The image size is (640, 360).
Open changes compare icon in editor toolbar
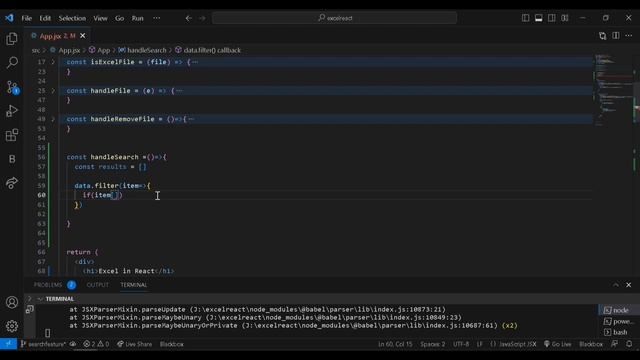[x=602, y=36]
